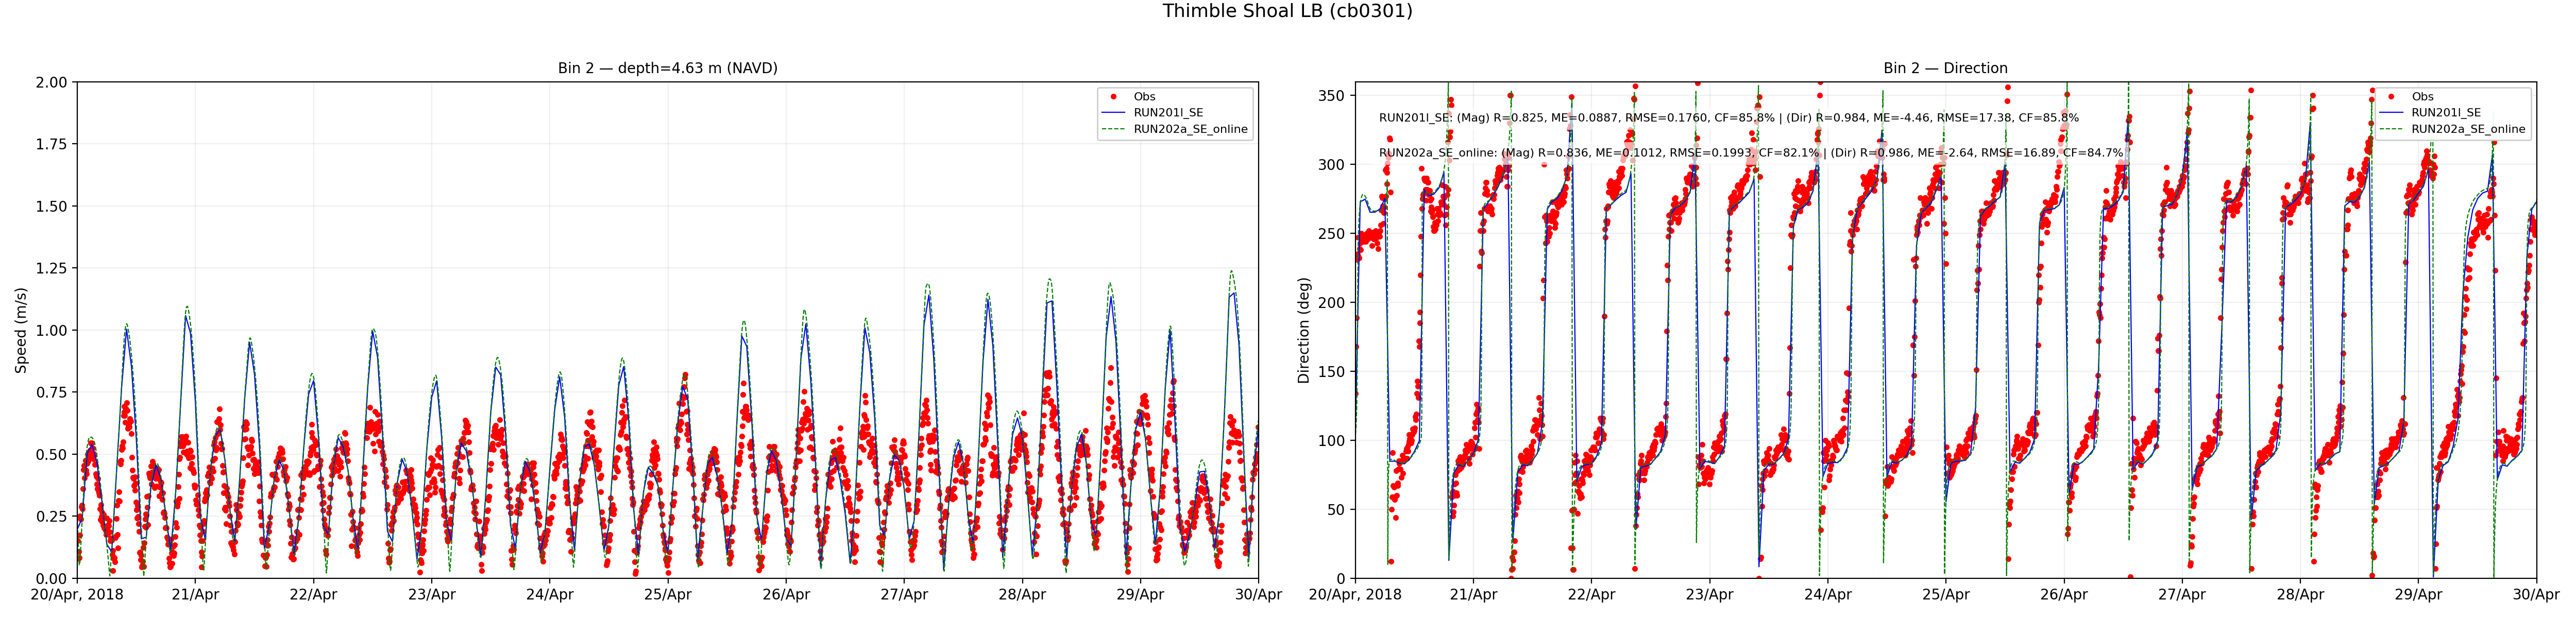Click "30/Apr" date under speed plot
Viewport: 2576px width, 618px height.
pos(1258,595)
